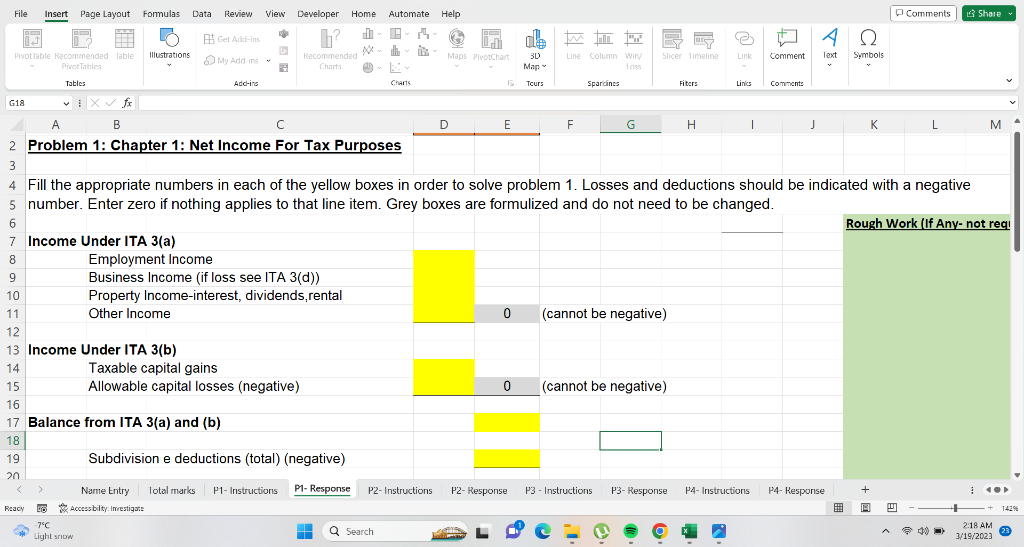
Task: Expand the Text group menu
Action: (829, 48)
